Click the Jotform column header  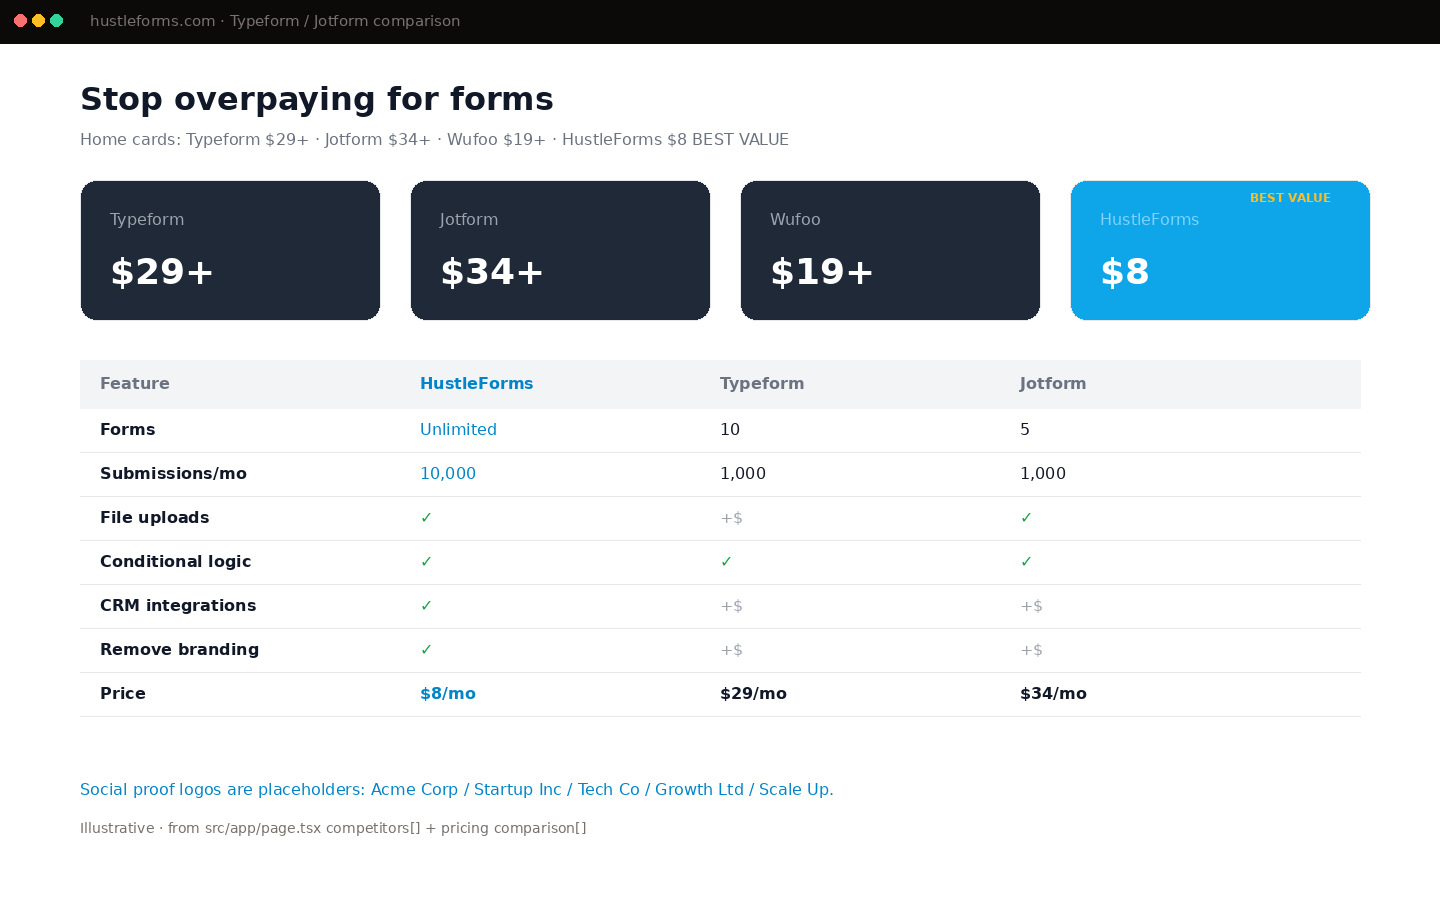1053,384
